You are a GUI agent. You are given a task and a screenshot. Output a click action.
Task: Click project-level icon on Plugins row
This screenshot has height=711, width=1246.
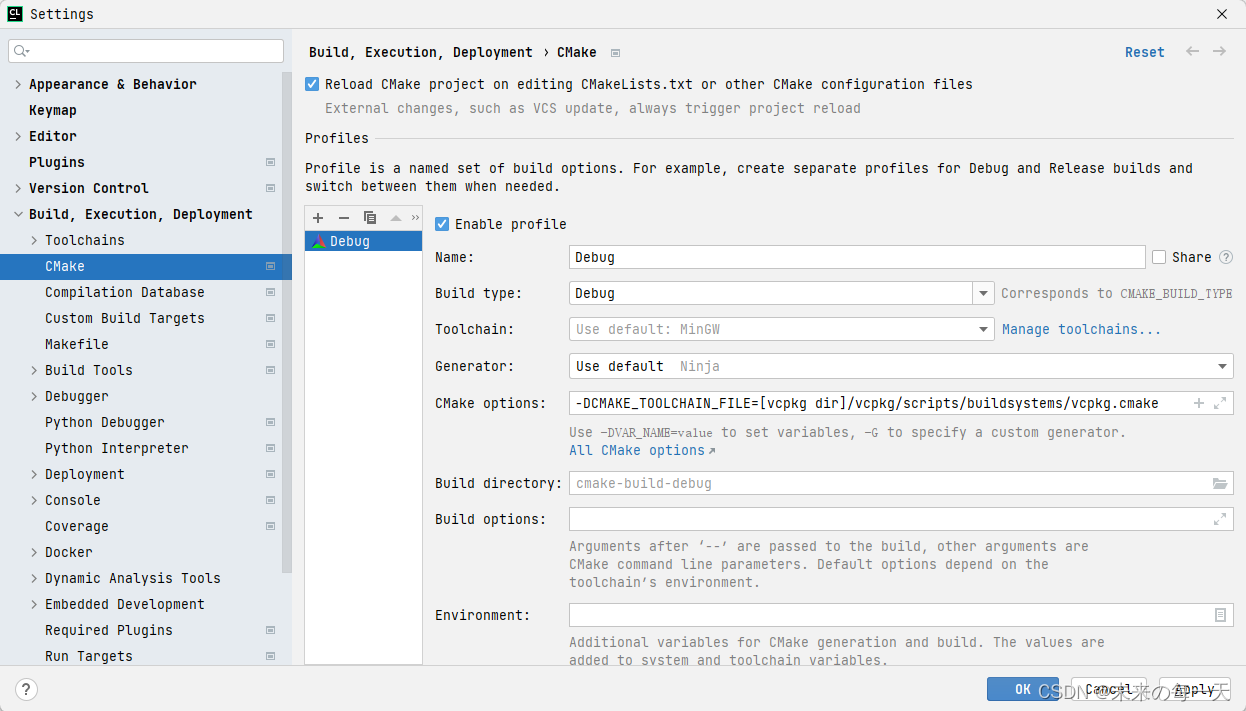tap(270, 162)
